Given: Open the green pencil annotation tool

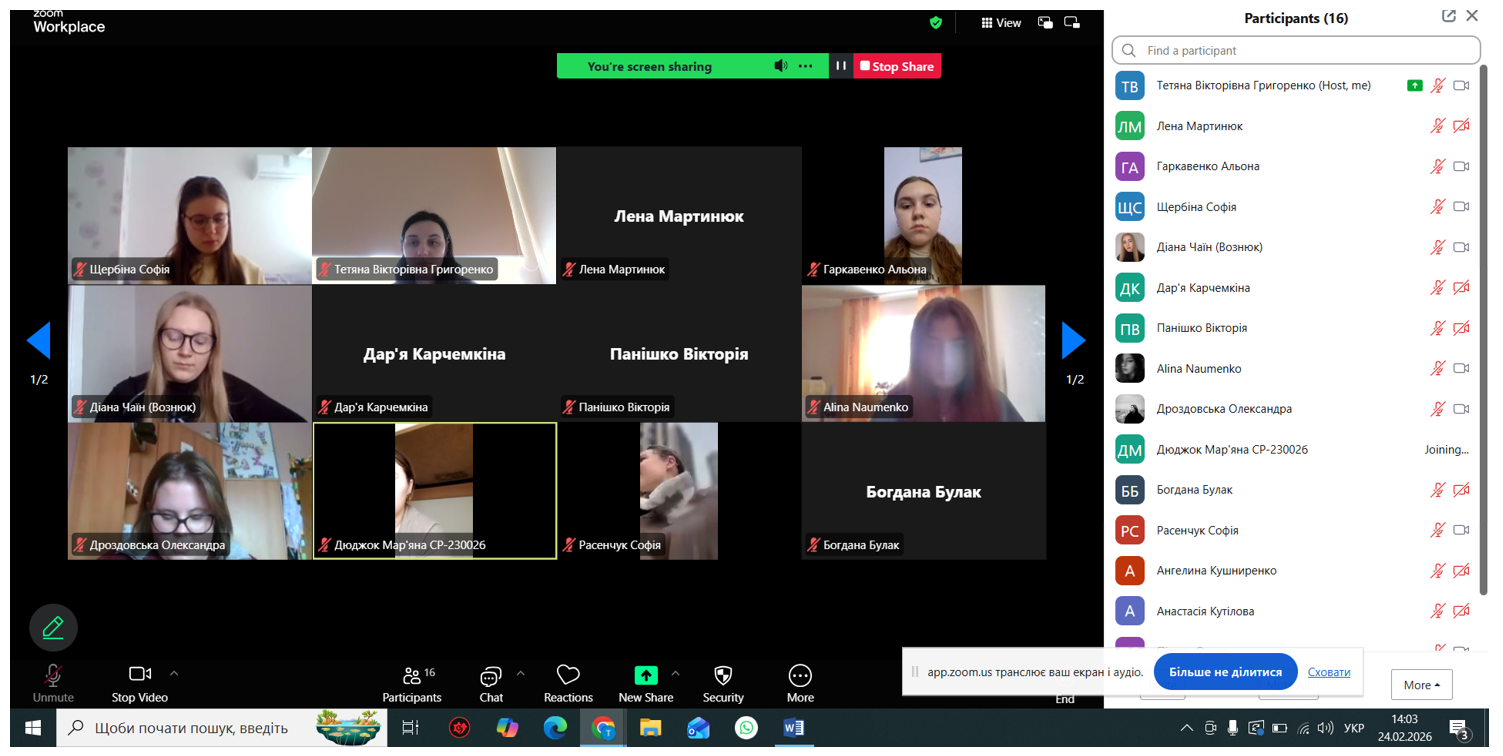Looking at the screenshot, I should point(53,628).
